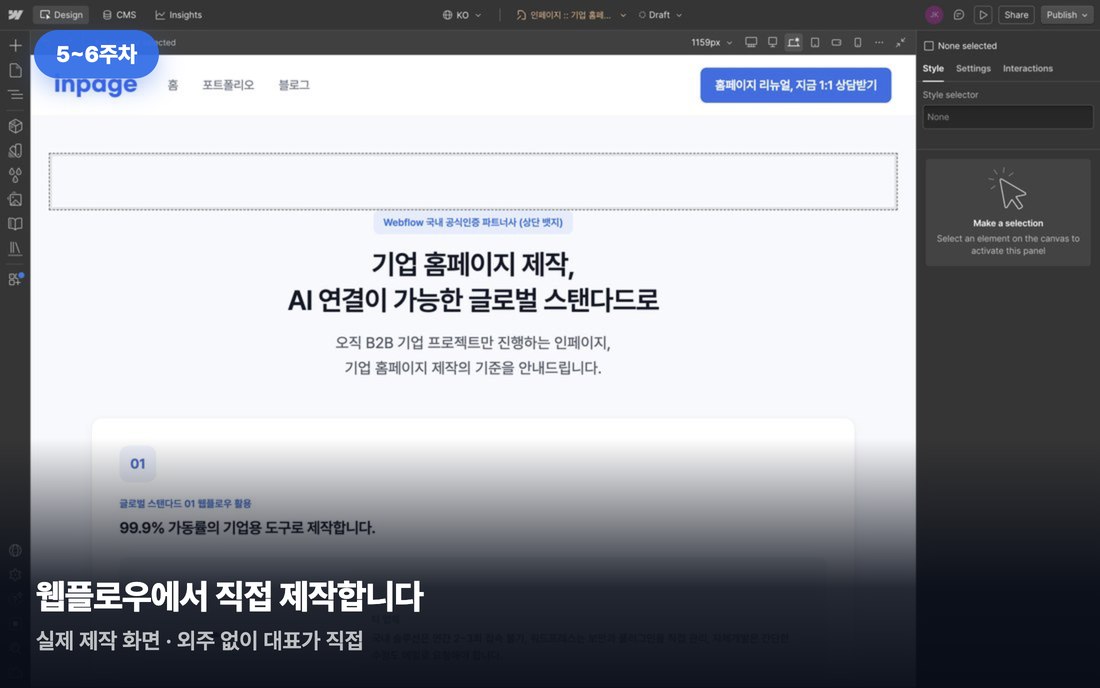Open the Libraries panel
The width and height of the screenshot is (1100, 688).
point(15,248)
